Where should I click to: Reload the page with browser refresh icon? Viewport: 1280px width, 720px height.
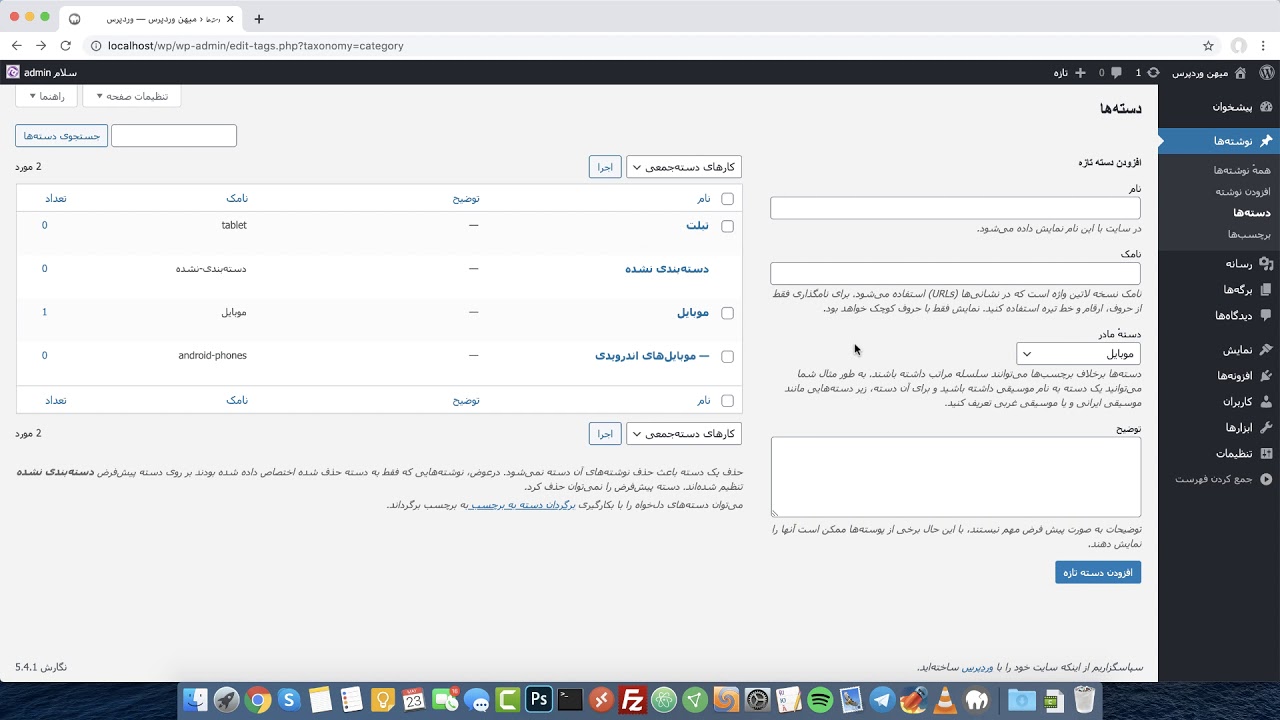(66, 45)
